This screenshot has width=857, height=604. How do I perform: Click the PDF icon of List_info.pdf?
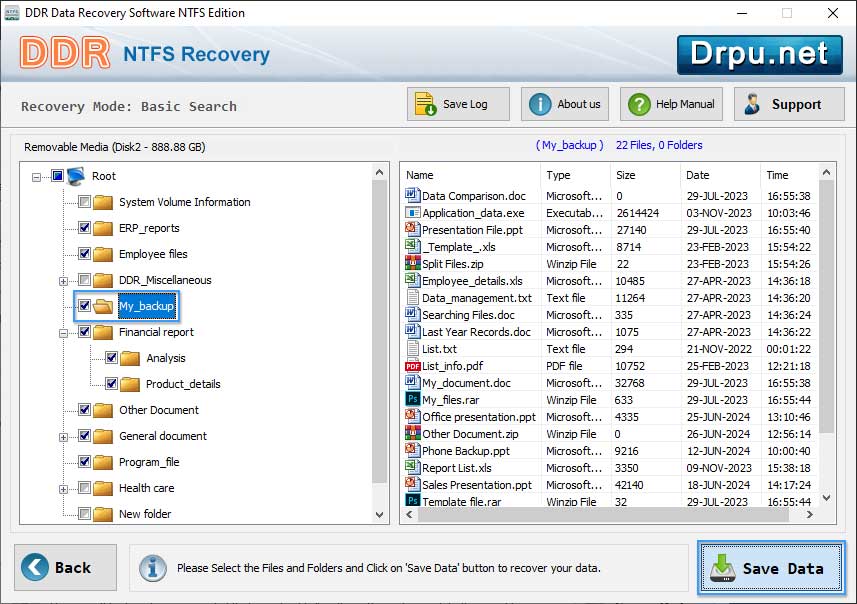(x=412, y=366)
